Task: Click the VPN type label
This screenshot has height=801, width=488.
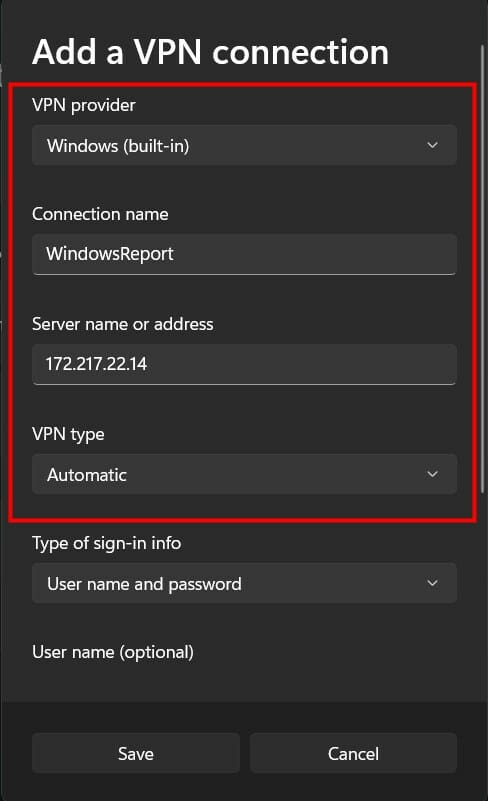Action: [x=68, y=434]
